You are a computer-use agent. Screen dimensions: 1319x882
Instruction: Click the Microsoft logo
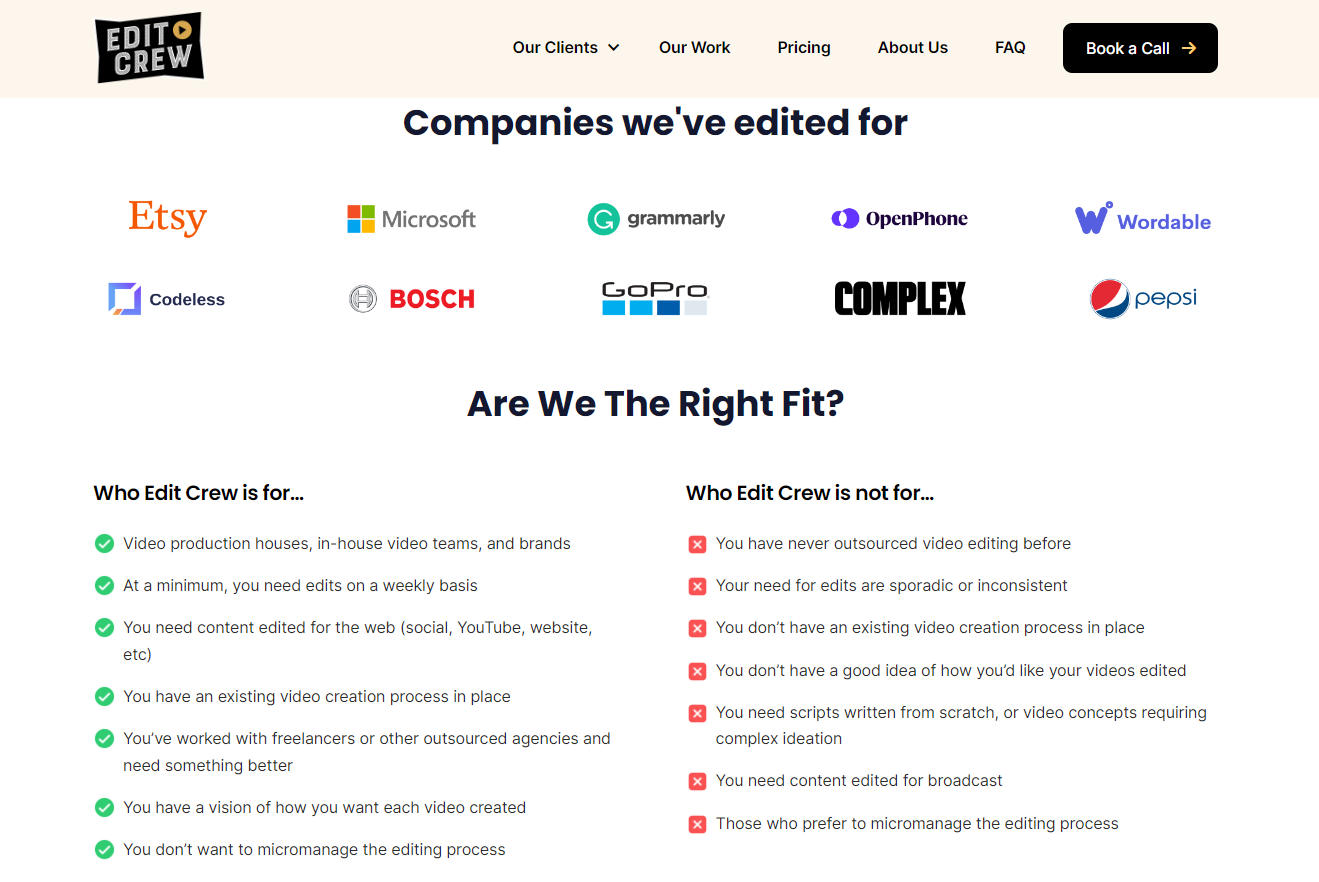[x=411, y=219]
